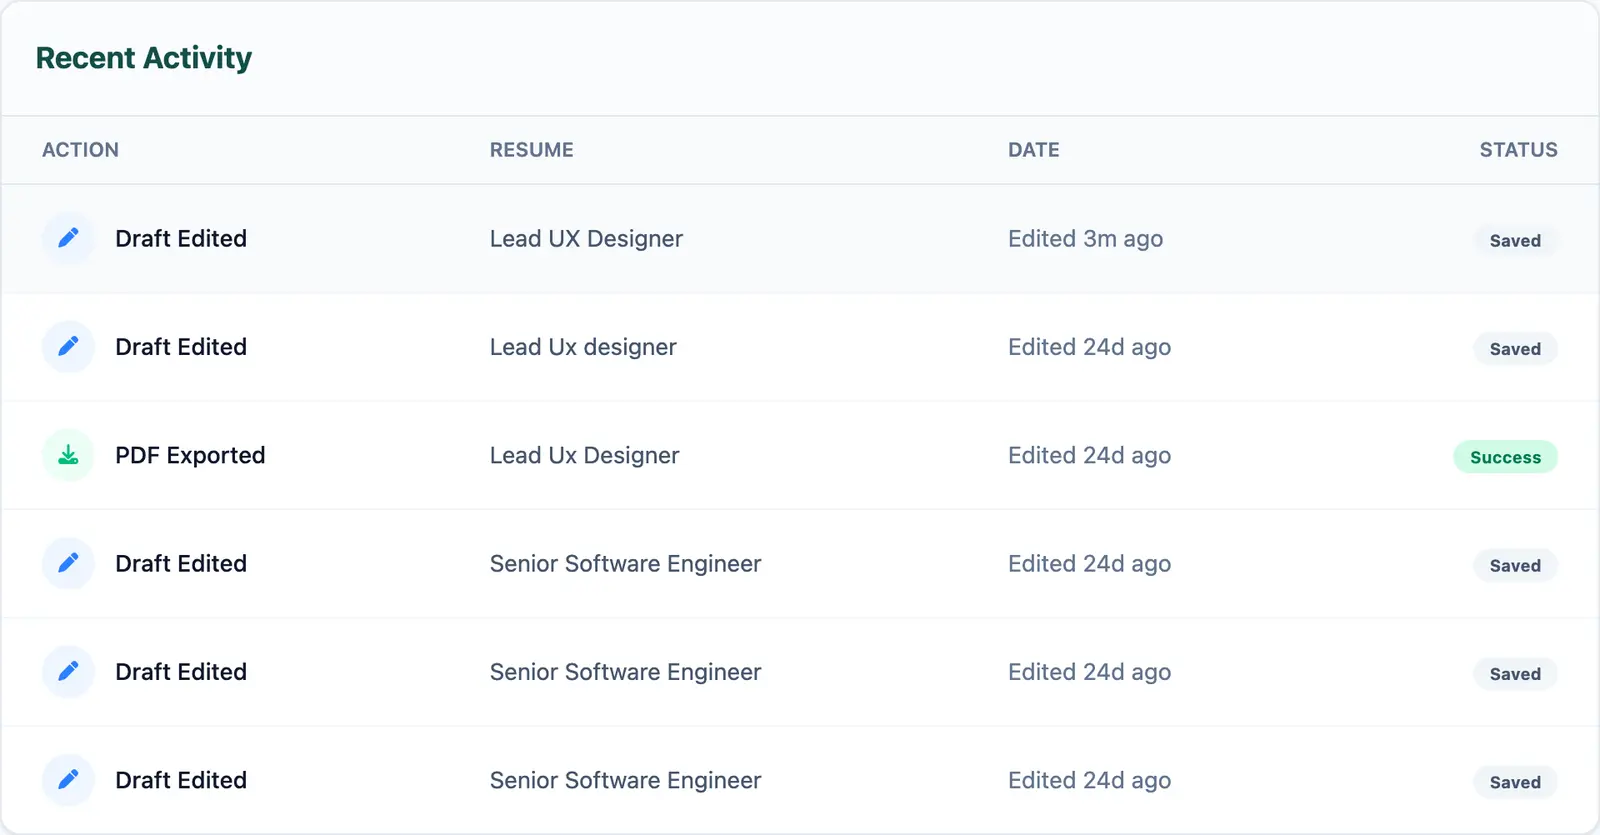Open the 'Lead UX Designer' resume edited 3m ago
Screen dimensions: 1600x835
pos(586,239)
